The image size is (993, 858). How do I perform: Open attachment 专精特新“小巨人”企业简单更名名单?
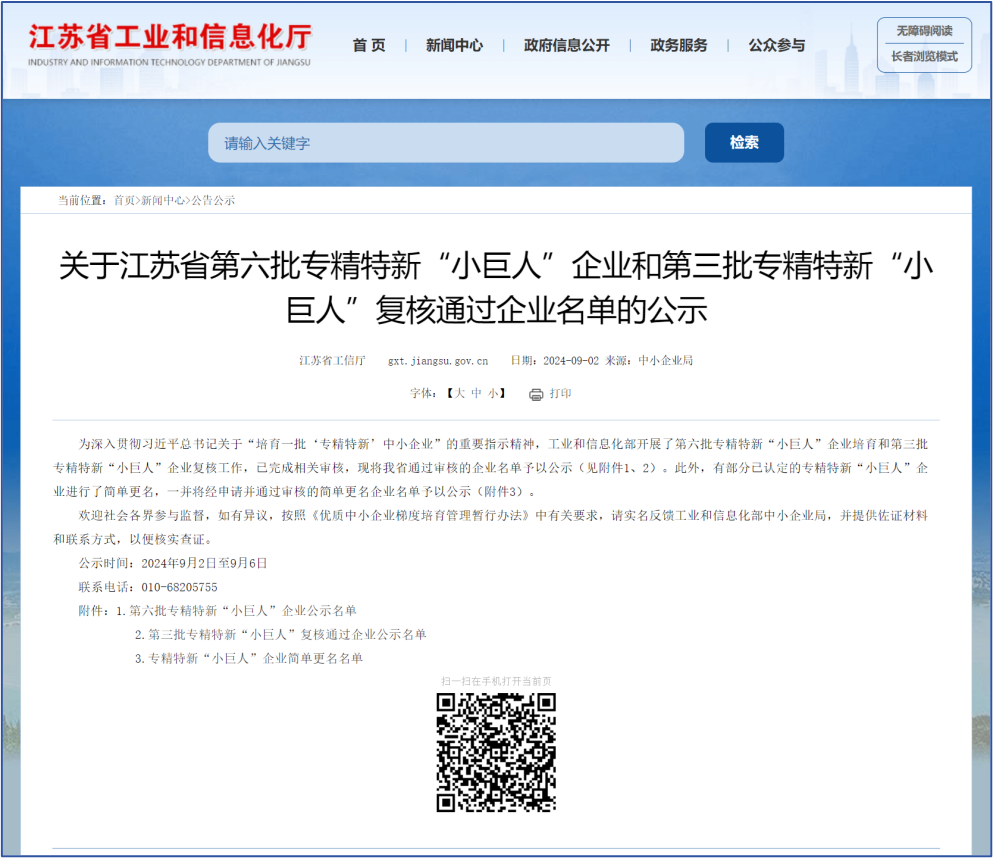pos(255,659)
